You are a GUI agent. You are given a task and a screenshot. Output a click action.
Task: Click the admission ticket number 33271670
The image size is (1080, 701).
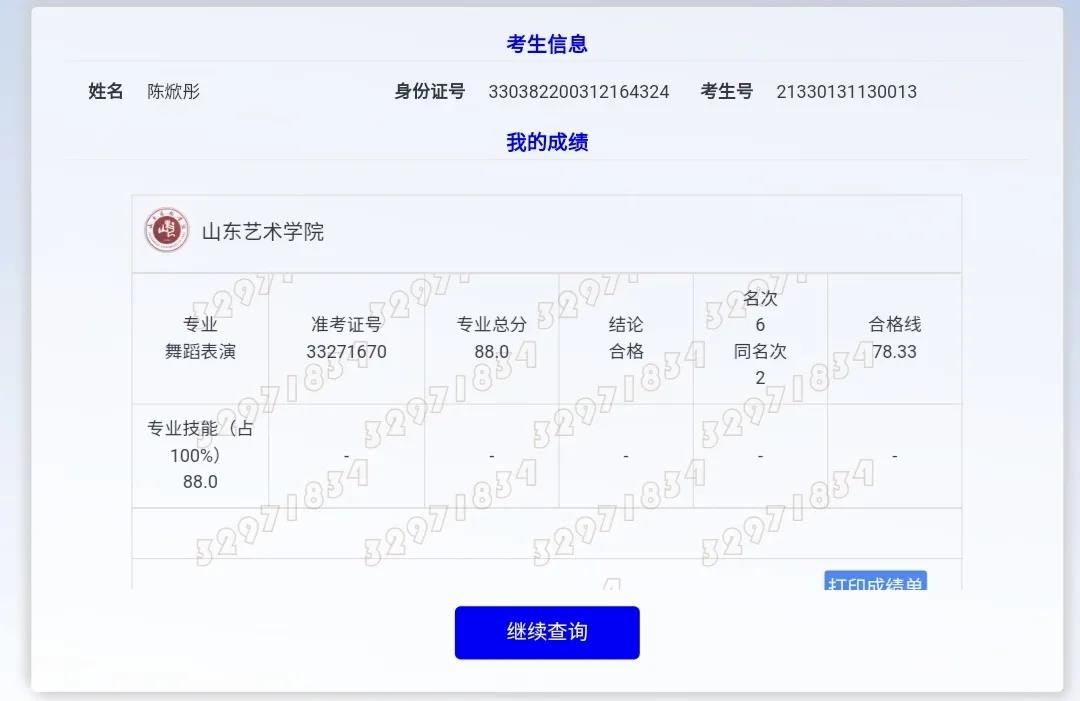tap(346, 351)
